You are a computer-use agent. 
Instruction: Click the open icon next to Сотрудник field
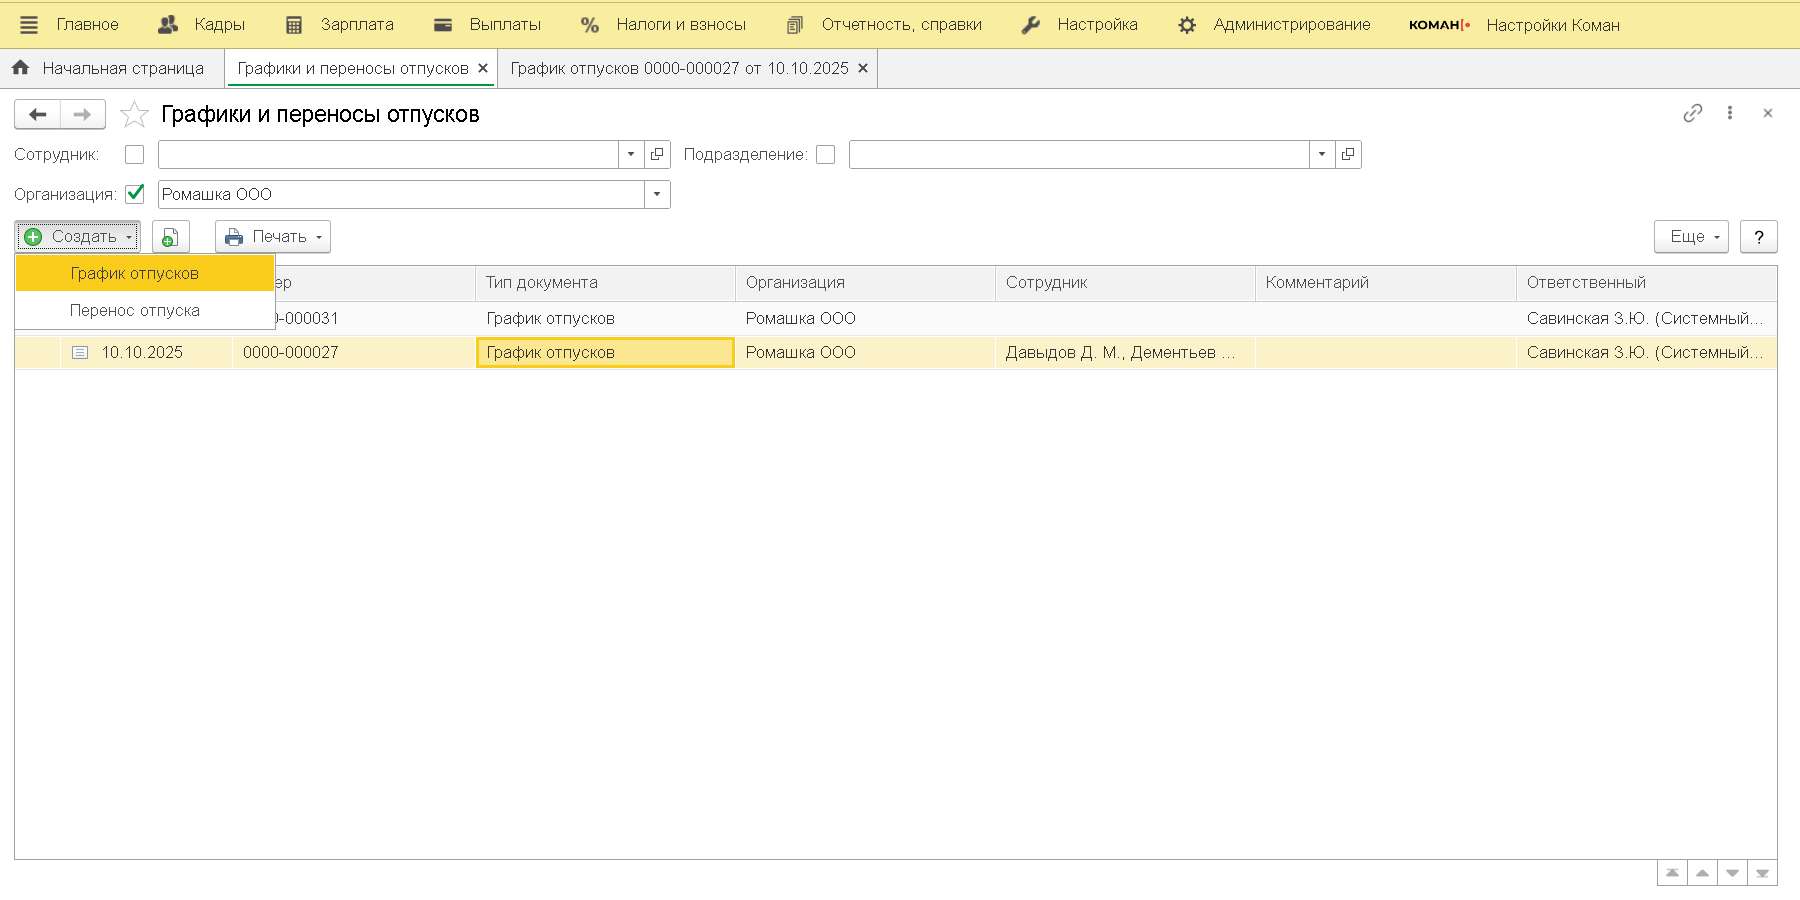click(657, 154)
